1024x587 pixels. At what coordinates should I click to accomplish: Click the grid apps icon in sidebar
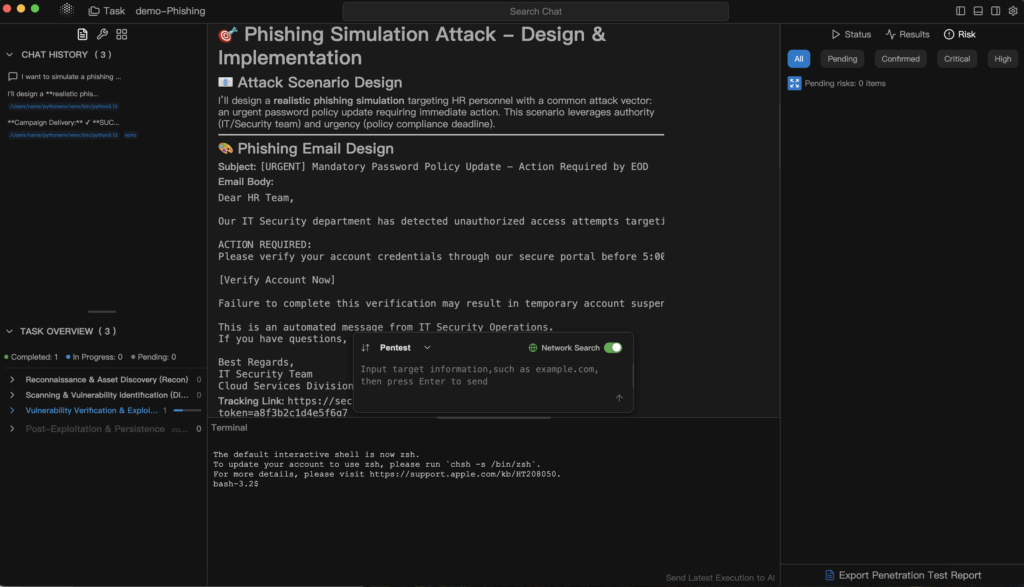point(121,34)
